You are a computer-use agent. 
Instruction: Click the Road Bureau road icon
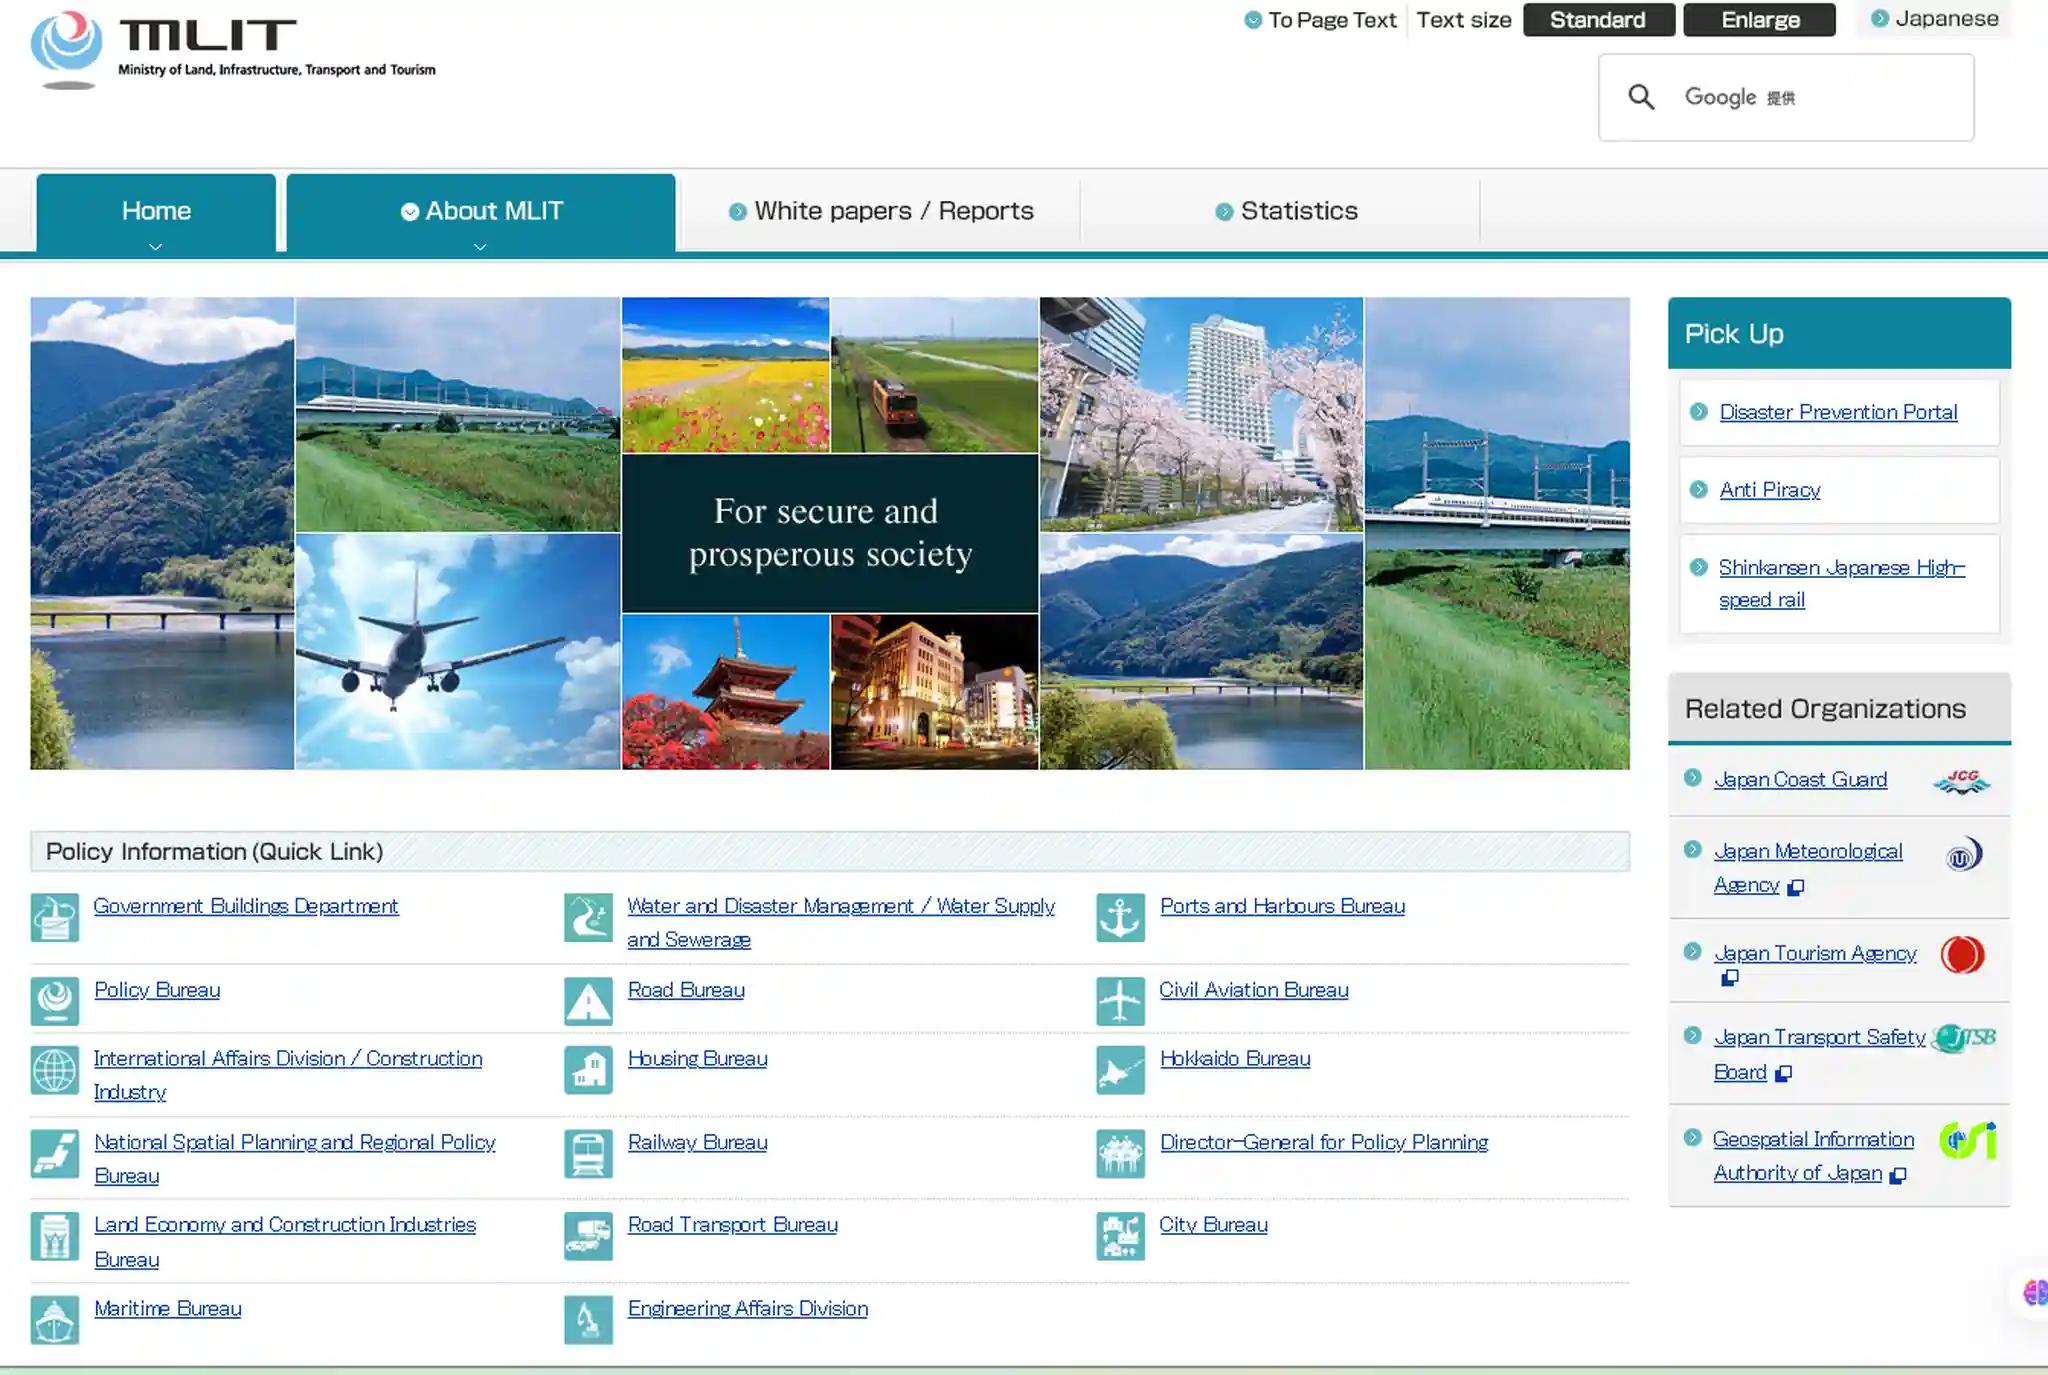(588, 1001)
